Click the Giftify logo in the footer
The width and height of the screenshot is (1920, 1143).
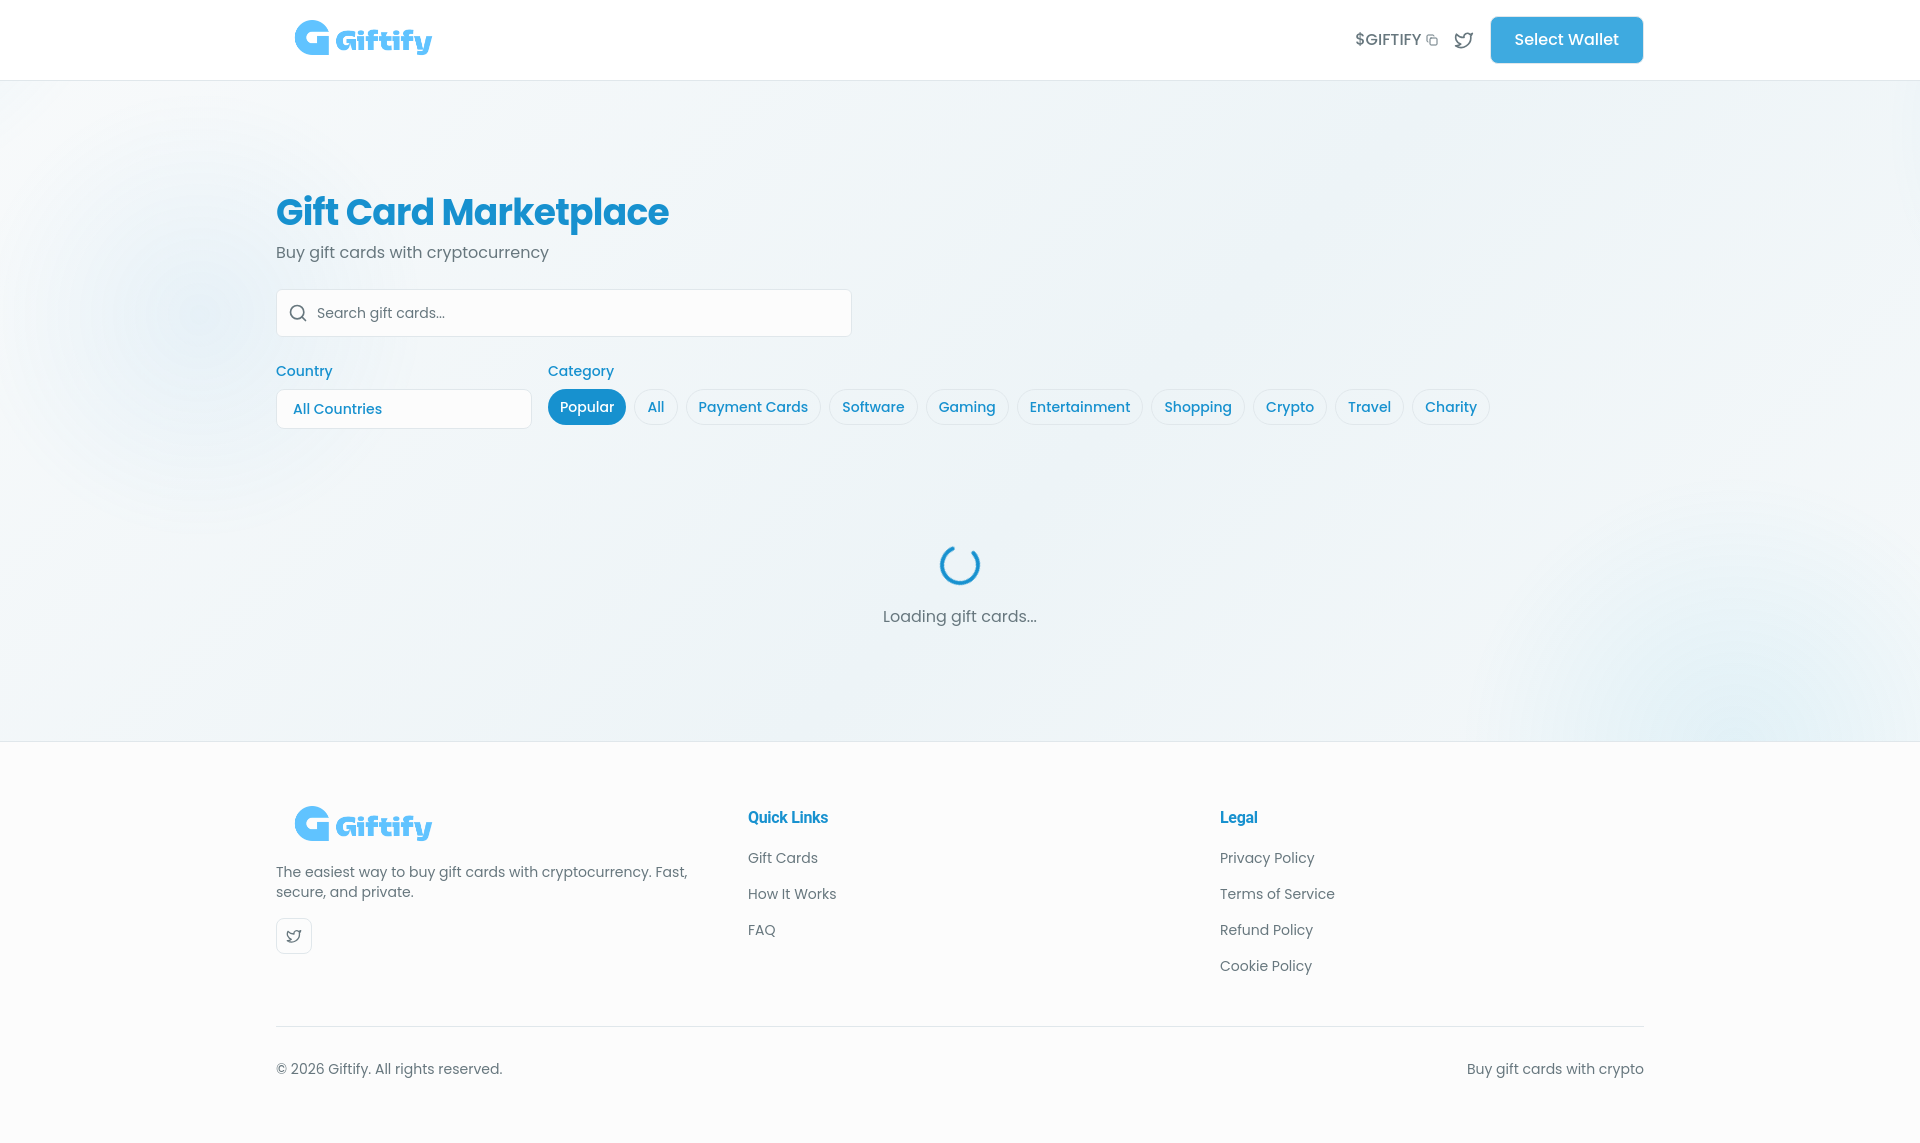[x=363, y=824]
